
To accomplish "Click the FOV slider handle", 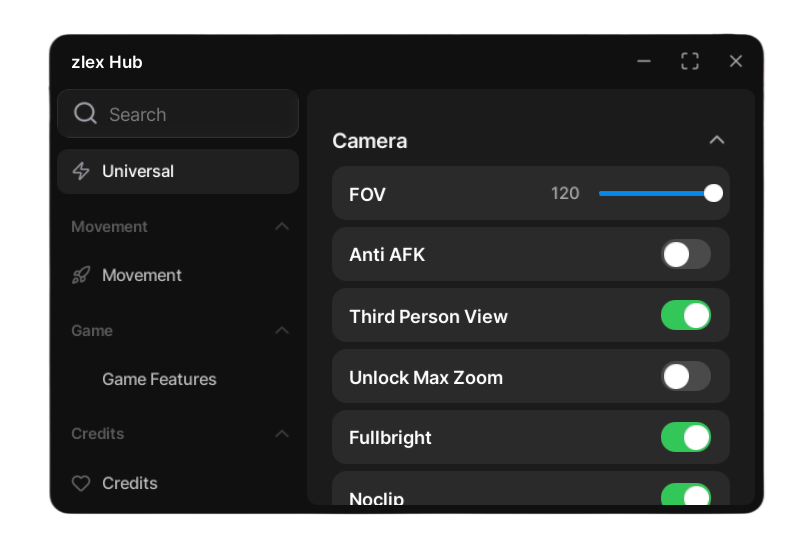I will pyautogui.click(x=713, y=193).
